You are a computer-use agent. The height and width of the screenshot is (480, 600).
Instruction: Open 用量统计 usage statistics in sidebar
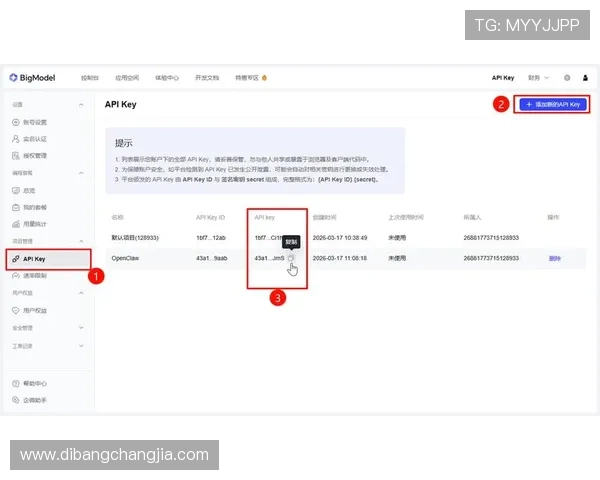(x=29, y=224)
